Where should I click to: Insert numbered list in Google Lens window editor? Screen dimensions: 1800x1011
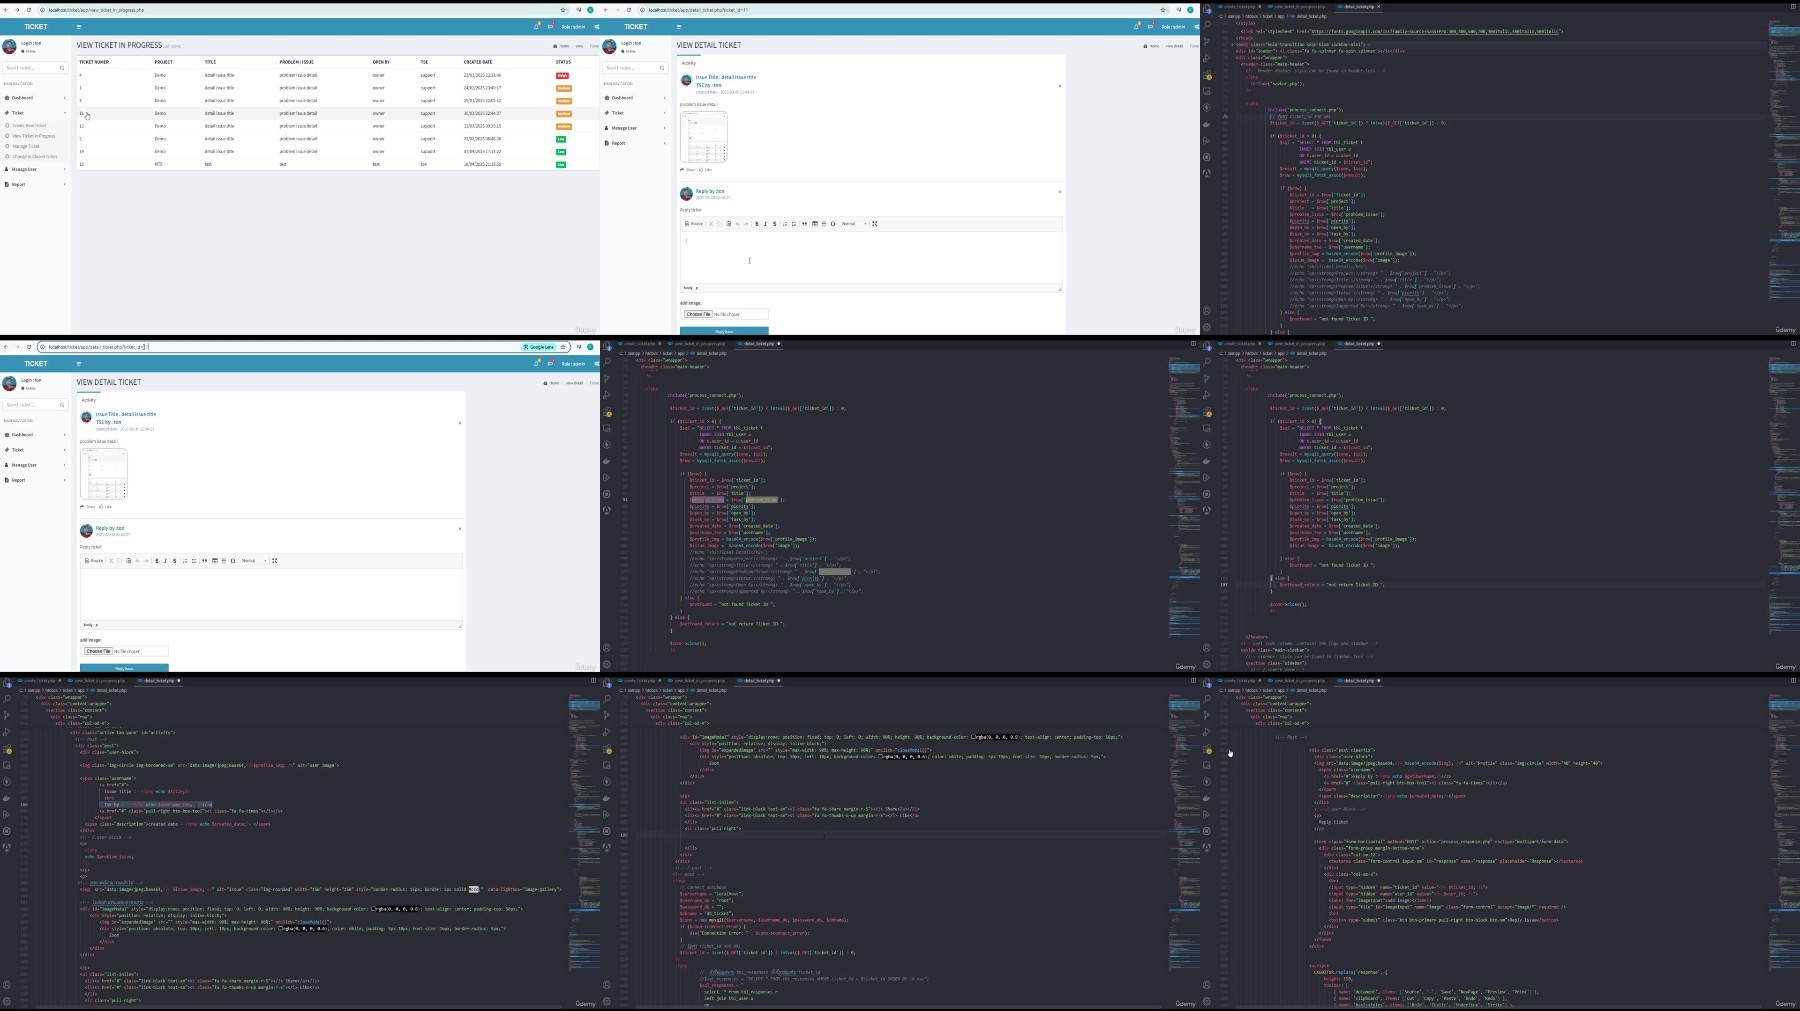coord(185,561)
